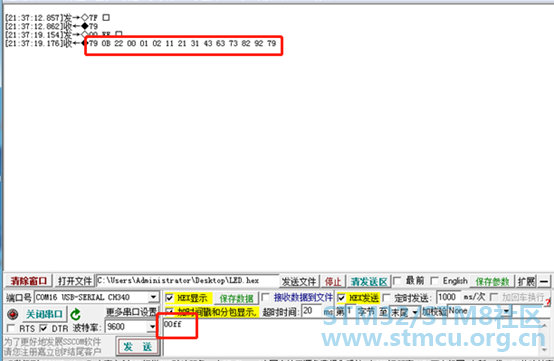Toggle the 加时间戳和分包显示 checkbox
The width and height of the screenshot is (554, 361).
tap(169, 312)
